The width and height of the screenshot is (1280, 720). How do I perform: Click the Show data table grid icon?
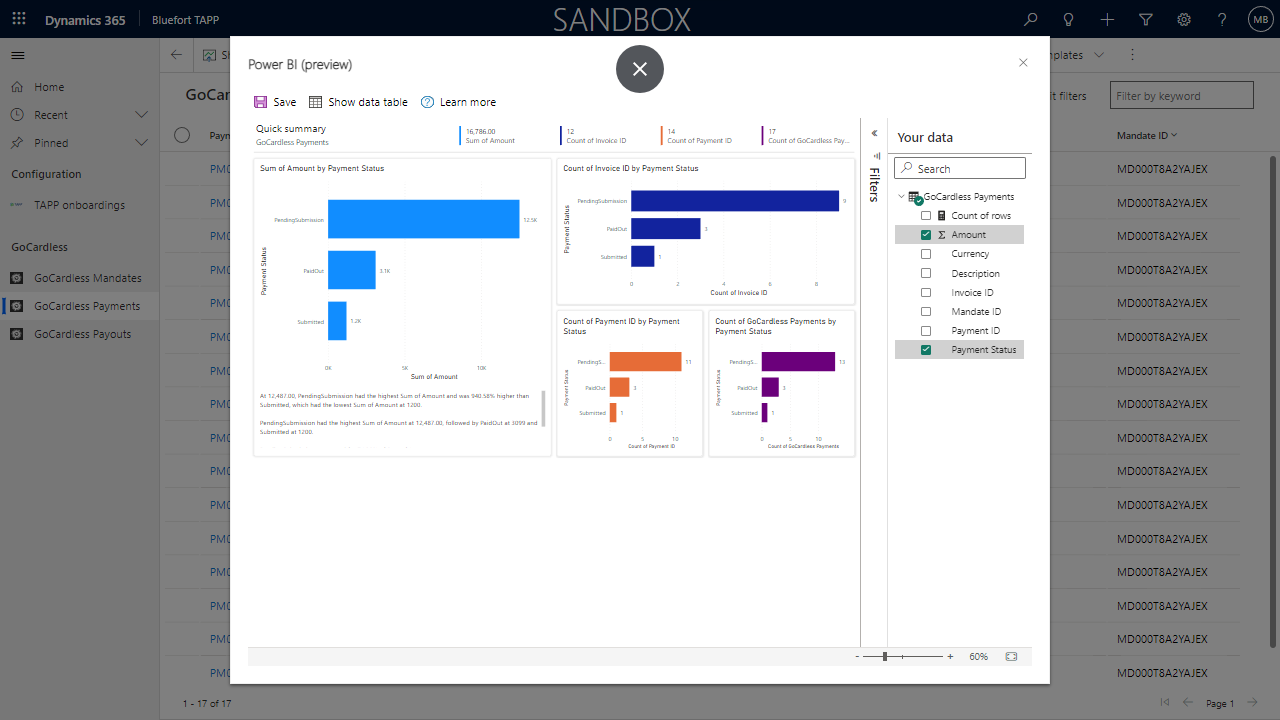(x=315, y=102)
